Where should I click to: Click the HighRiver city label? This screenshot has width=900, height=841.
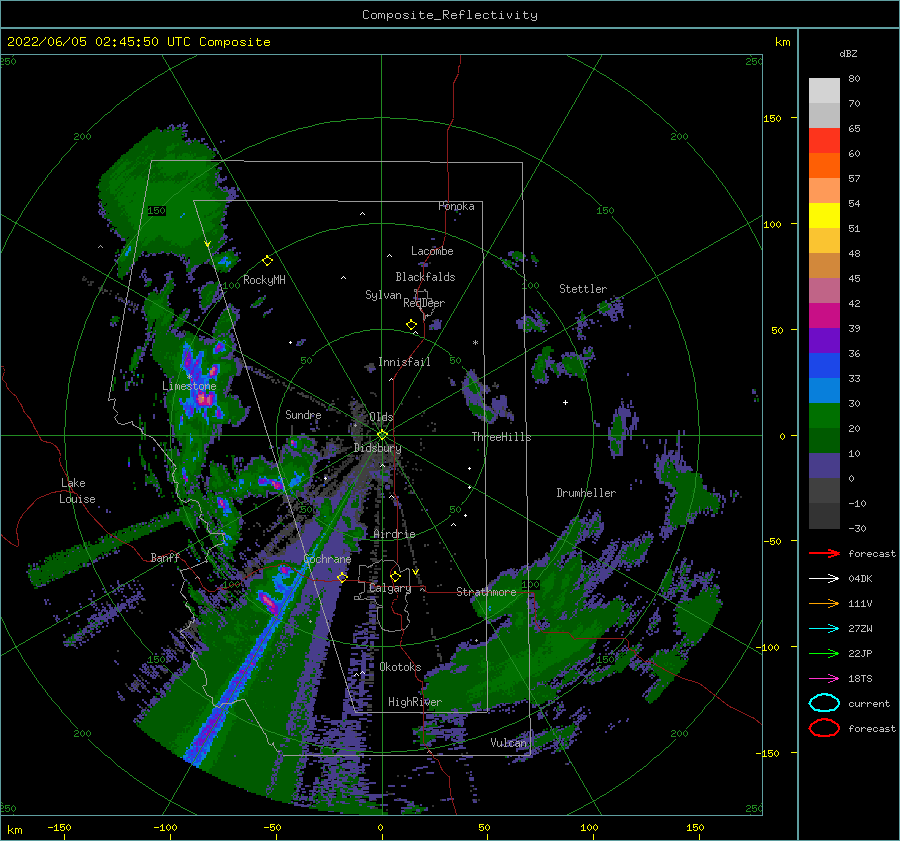(415, 702)
